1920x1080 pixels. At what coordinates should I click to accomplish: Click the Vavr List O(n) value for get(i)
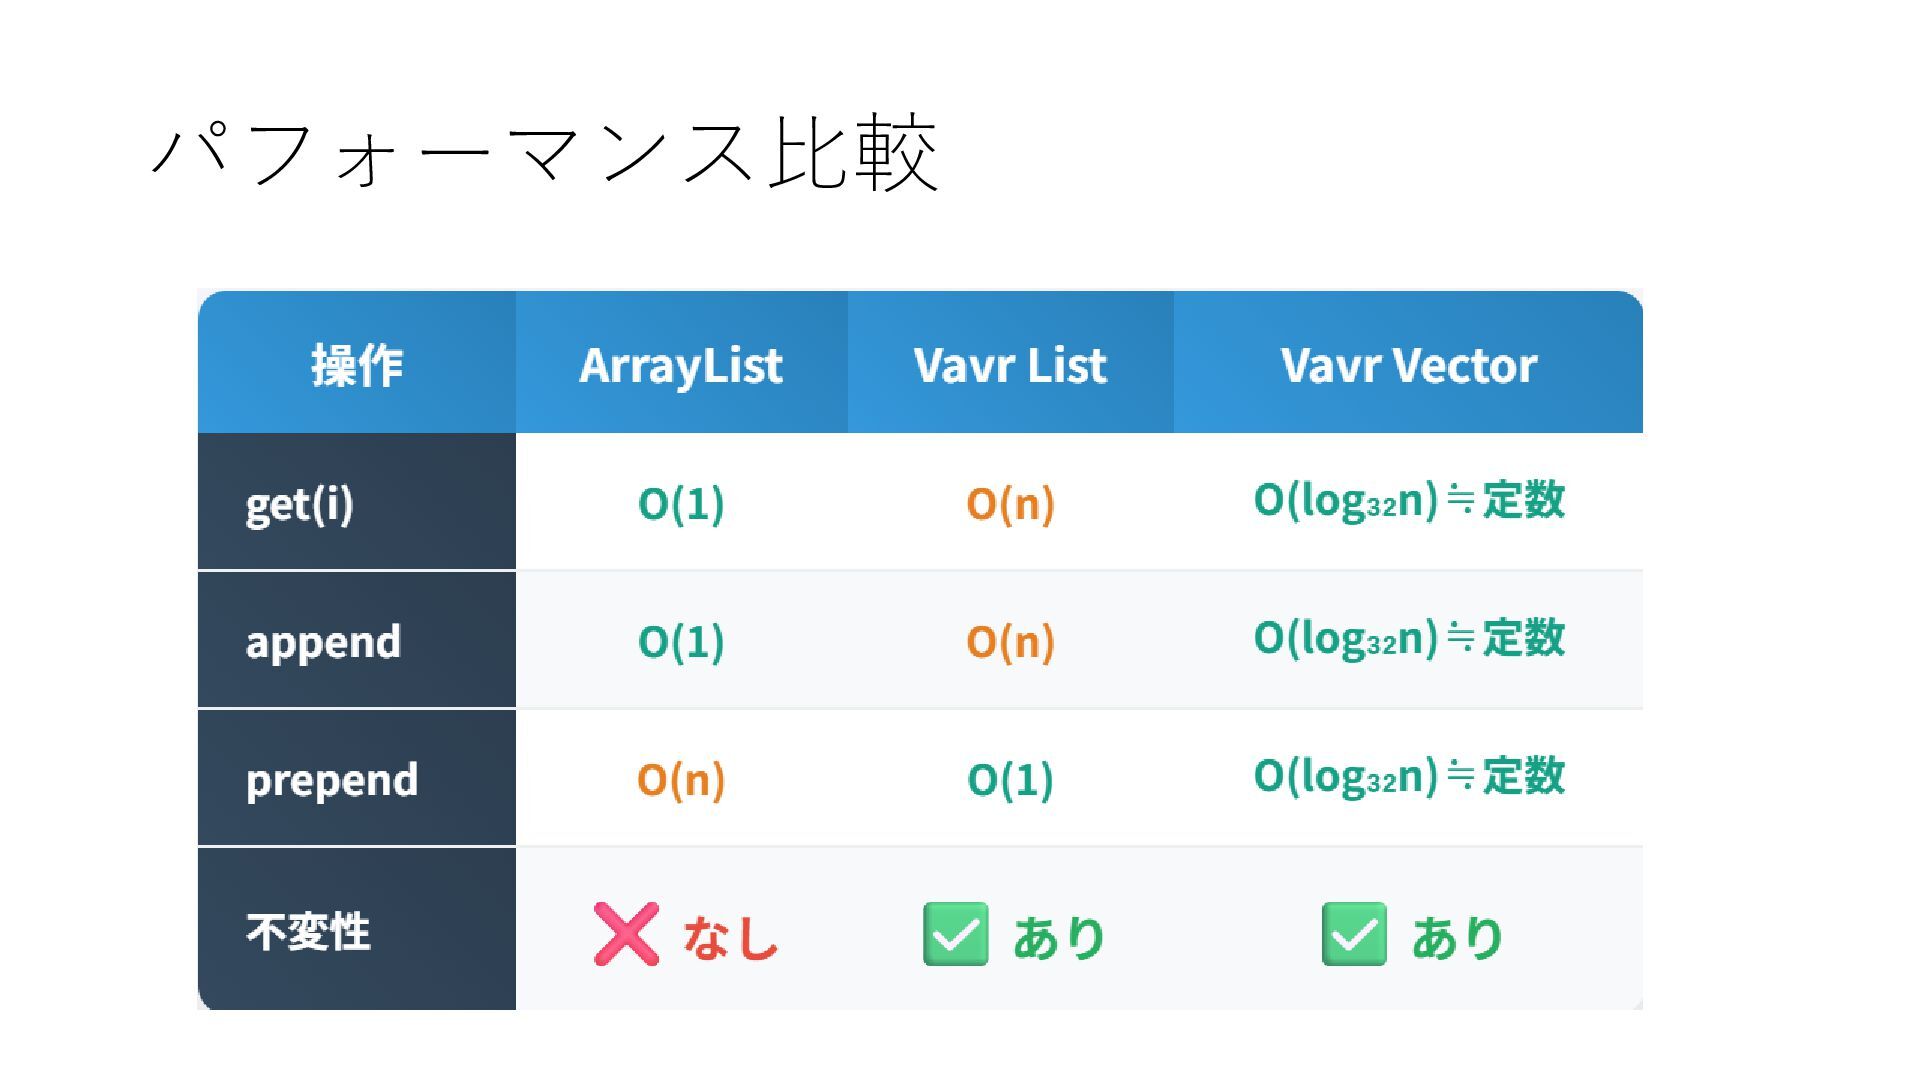point(1010,503)
